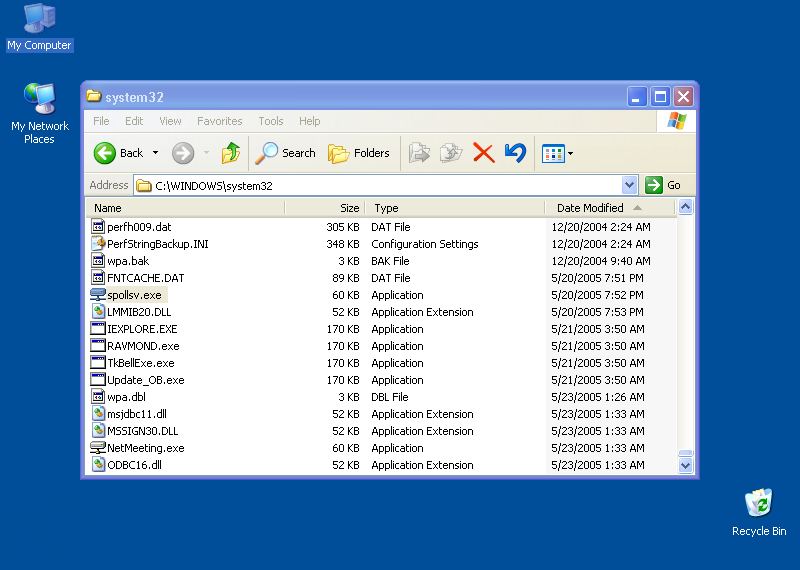Open the Help menu

[x=309, y=121]
